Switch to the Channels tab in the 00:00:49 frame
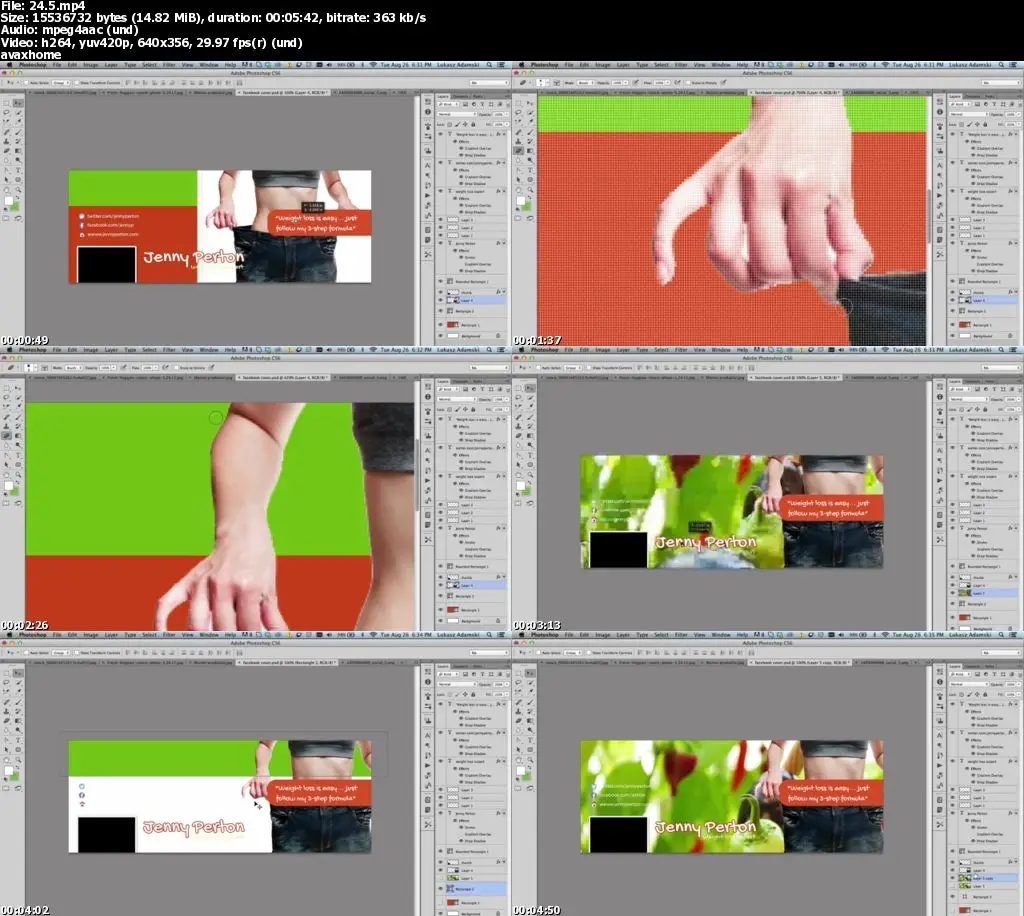The width and height of the screenshot is (1024, 916). pos(460,97)
